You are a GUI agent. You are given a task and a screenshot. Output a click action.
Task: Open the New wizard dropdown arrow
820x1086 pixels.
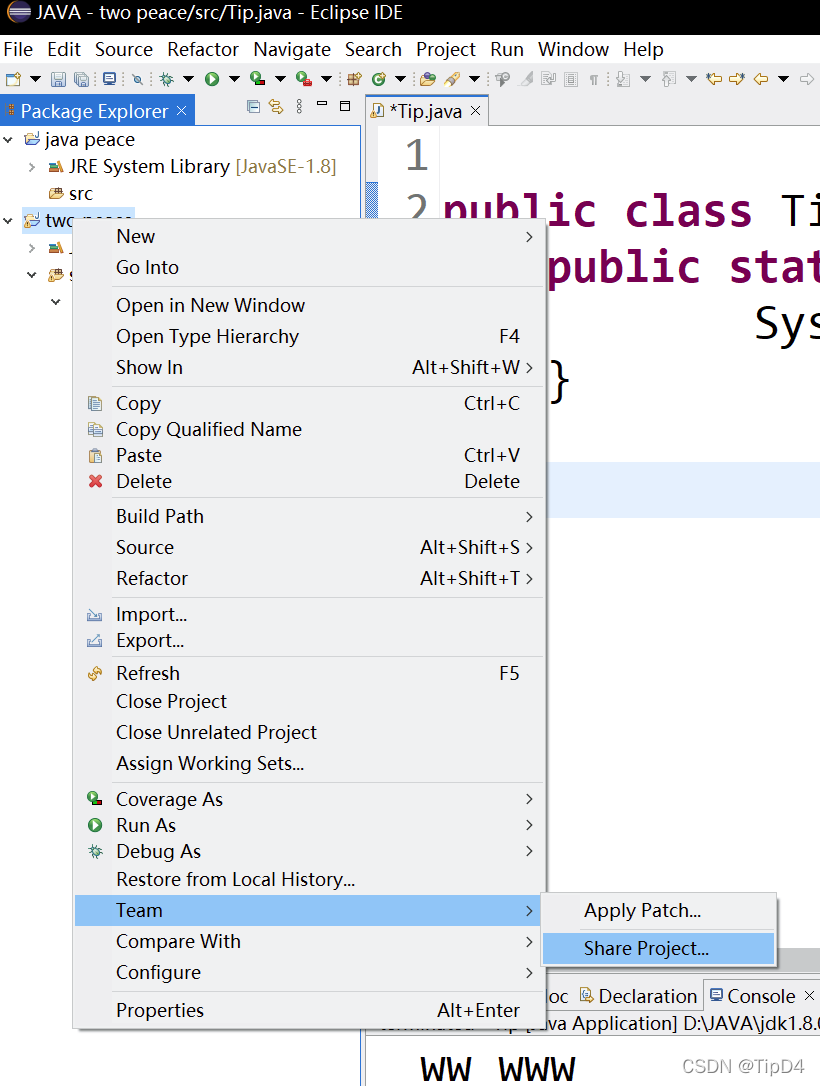pos(35,79)
